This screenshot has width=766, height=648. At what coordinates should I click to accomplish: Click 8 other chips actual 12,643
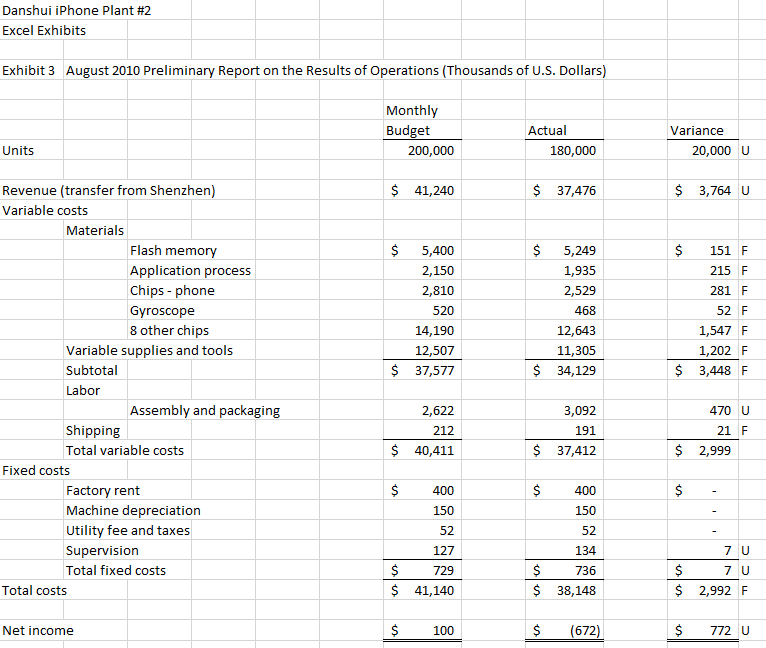coord(576,331)
